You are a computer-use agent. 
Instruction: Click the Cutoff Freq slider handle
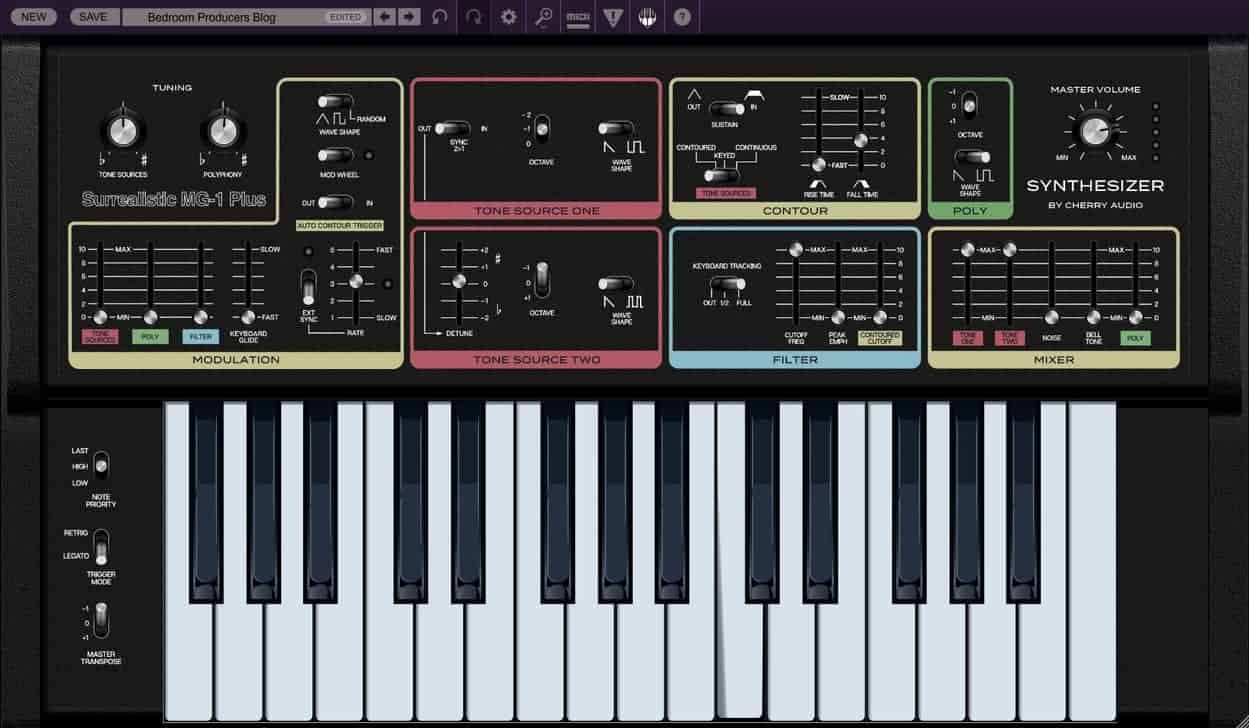coord(795,249)
